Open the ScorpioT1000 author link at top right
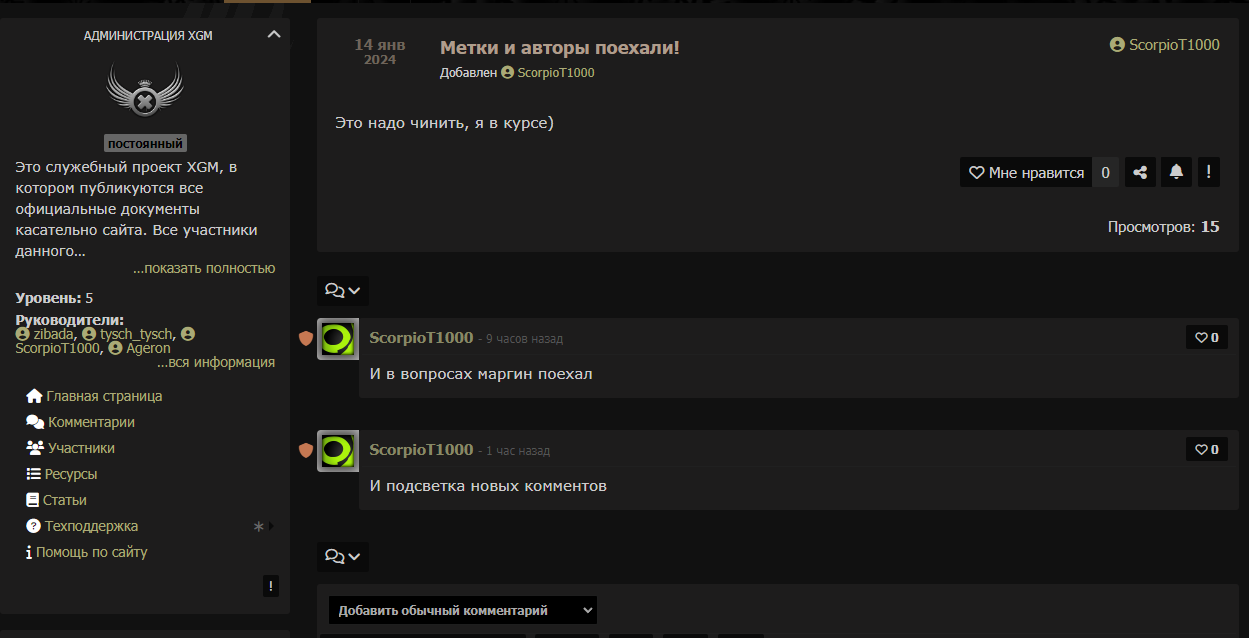Screen dimensions: 1249x638 [x=1165, y=44]
